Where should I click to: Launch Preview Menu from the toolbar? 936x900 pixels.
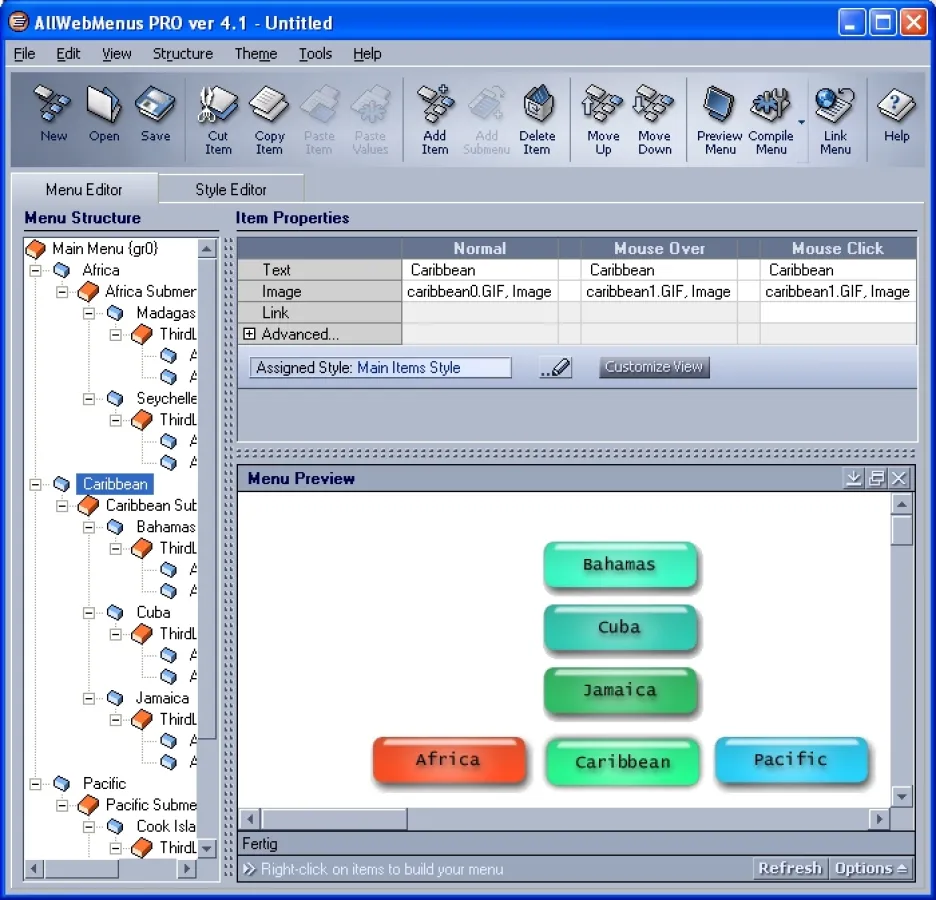pos(719,120)
